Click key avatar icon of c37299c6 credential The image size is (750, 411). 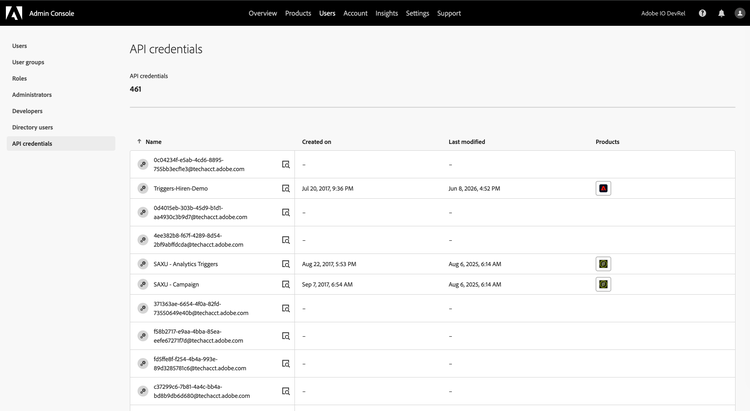coord(143,391)
